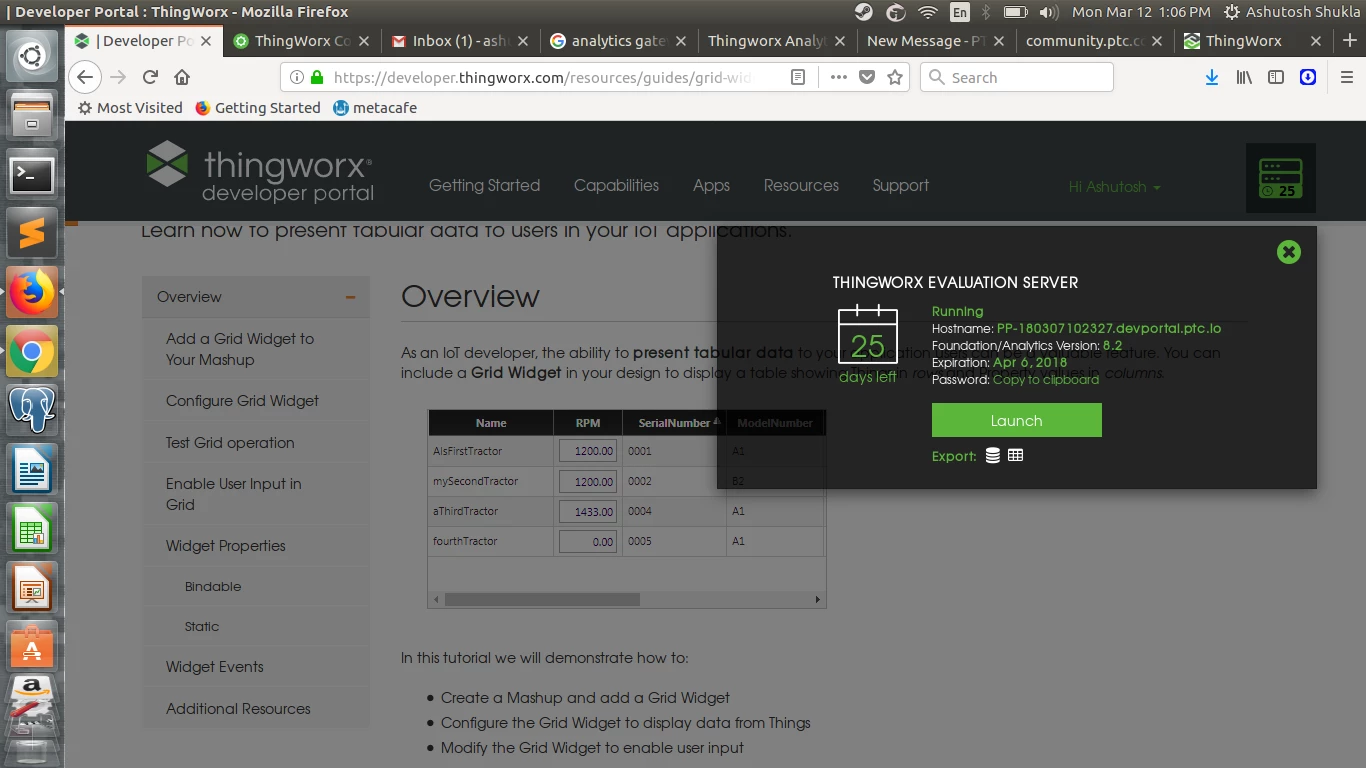The image size is (1366, 768).
Task: Switch to the Thingworx Analytics tab
Action: [x=776, y=41]
